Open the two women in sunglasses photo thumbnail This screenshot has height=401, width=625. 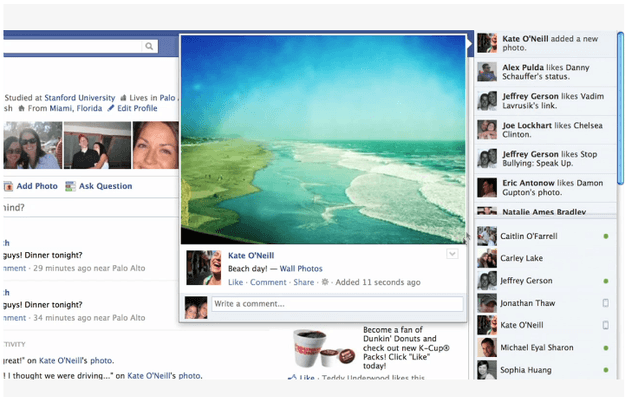tap(33, 145)
